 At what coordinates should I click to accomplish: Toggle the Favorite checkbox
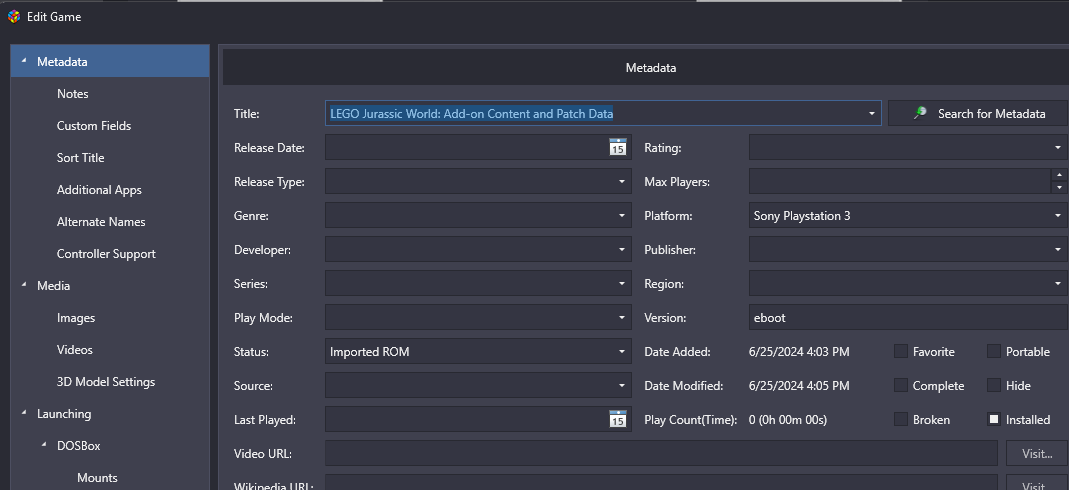tap(901, 352)
